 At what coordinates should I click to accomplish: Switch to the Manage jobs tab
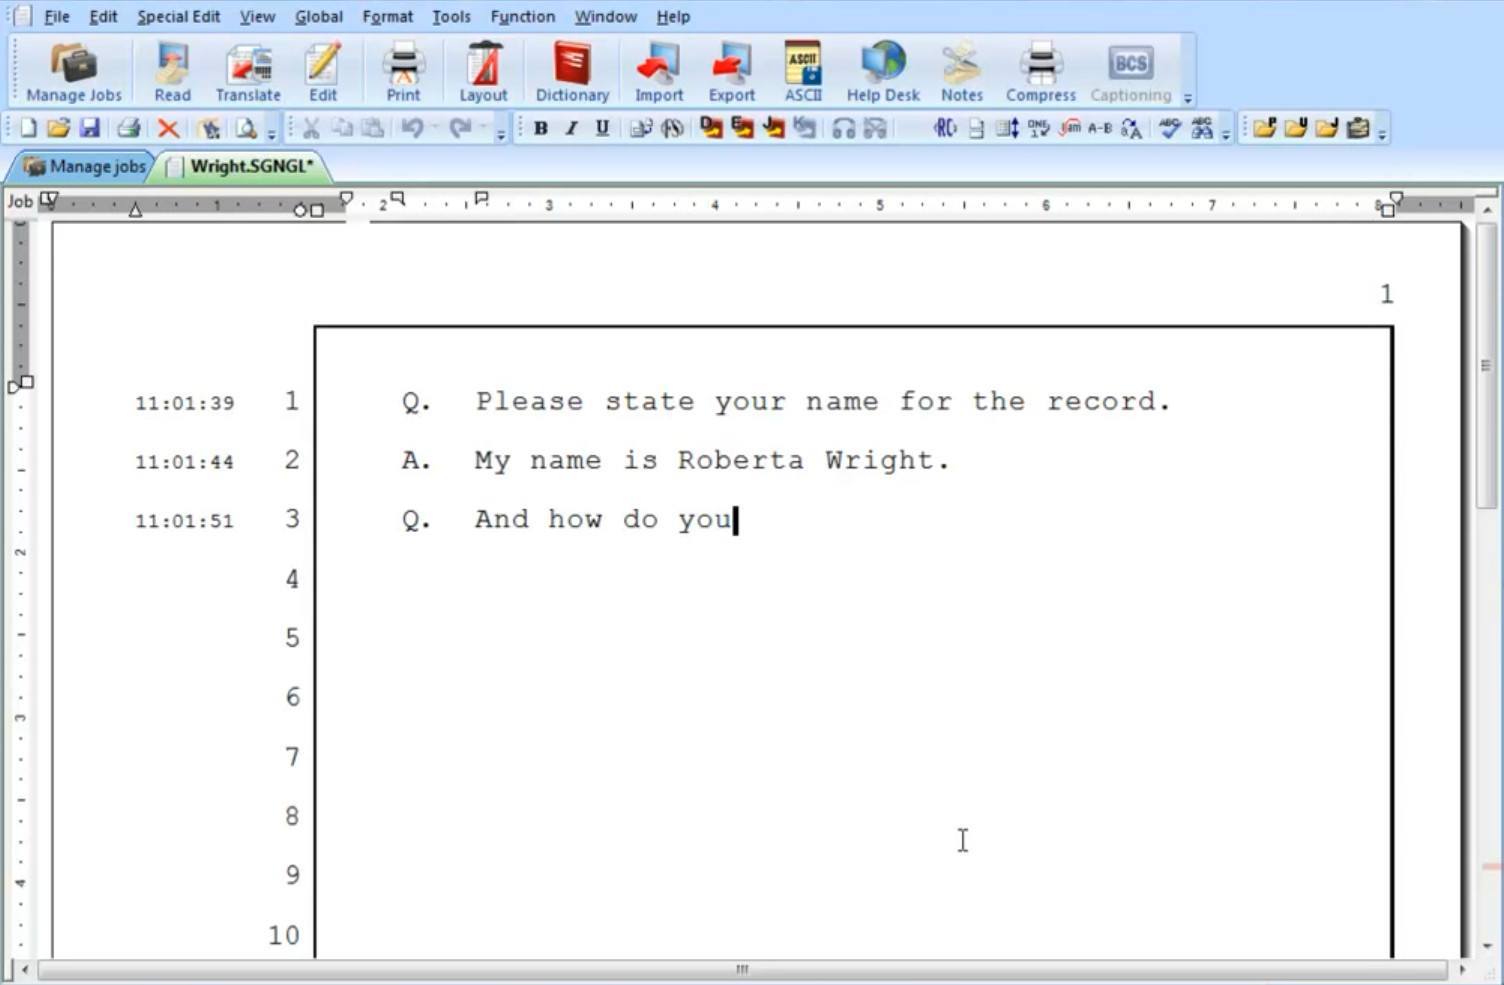tap(95, 166)
